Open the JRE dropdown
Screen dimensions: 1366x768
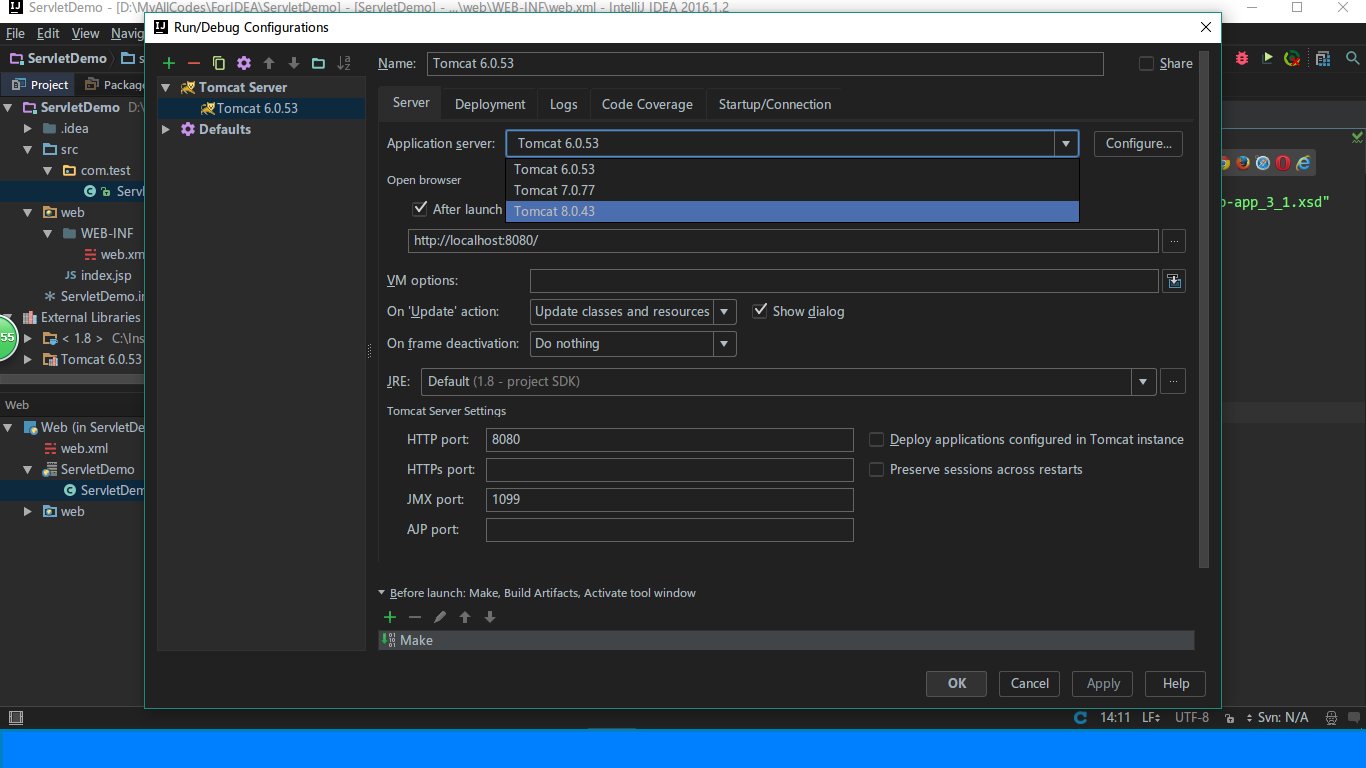click(1145, 381)
